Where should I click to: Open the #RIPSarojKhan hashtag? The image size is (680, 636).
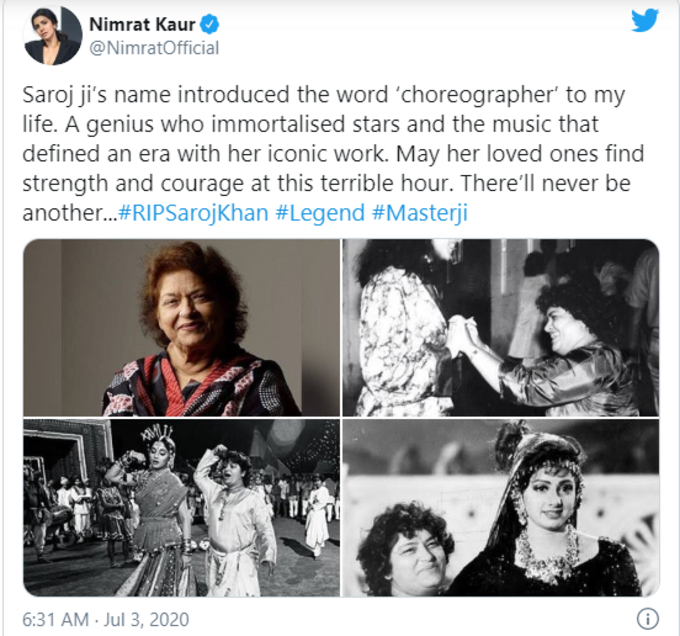coord(193,213)
